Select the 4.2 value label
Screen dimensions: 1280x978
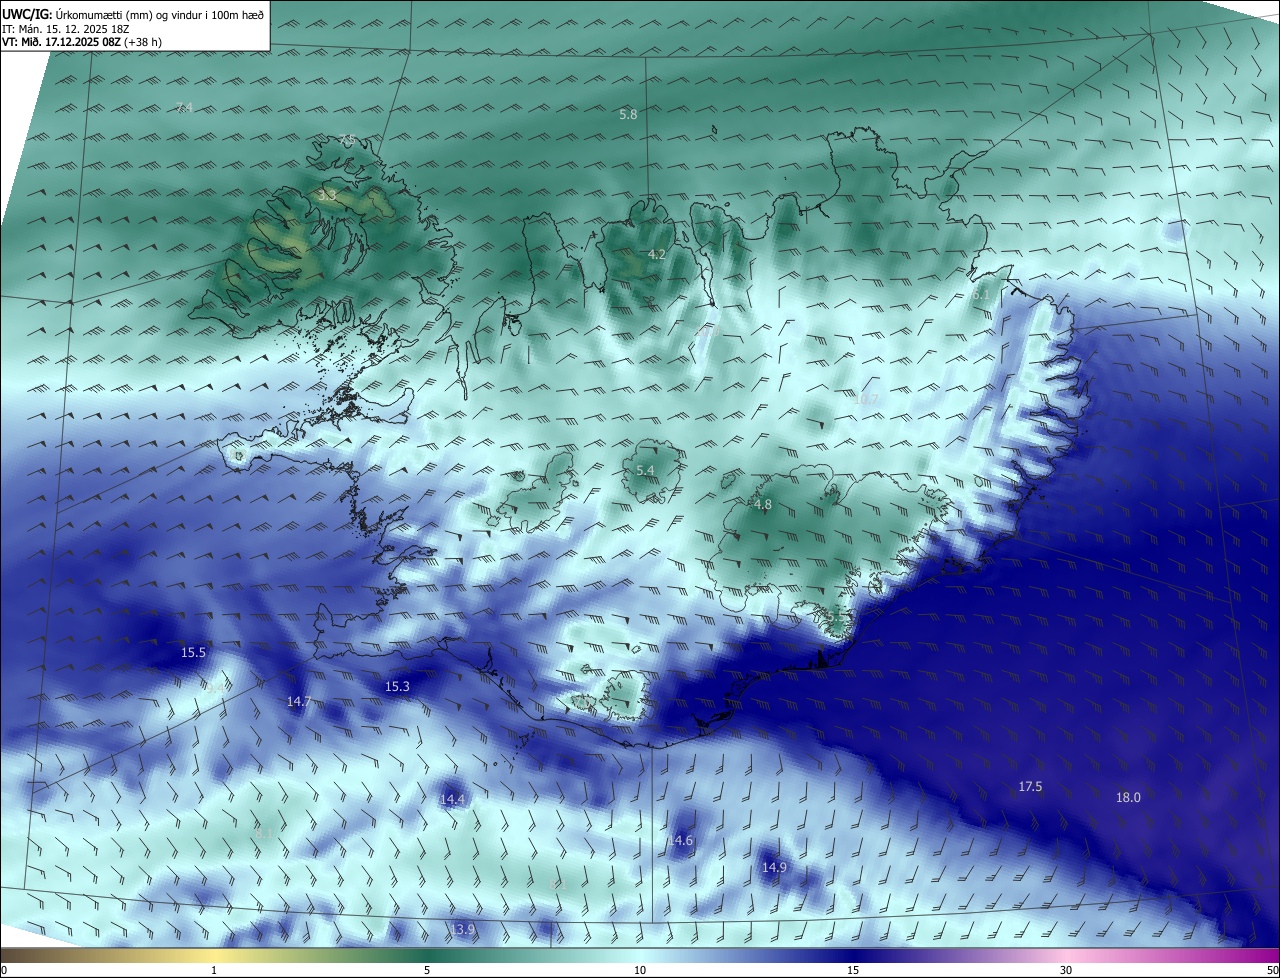click(x=657, y=255)
